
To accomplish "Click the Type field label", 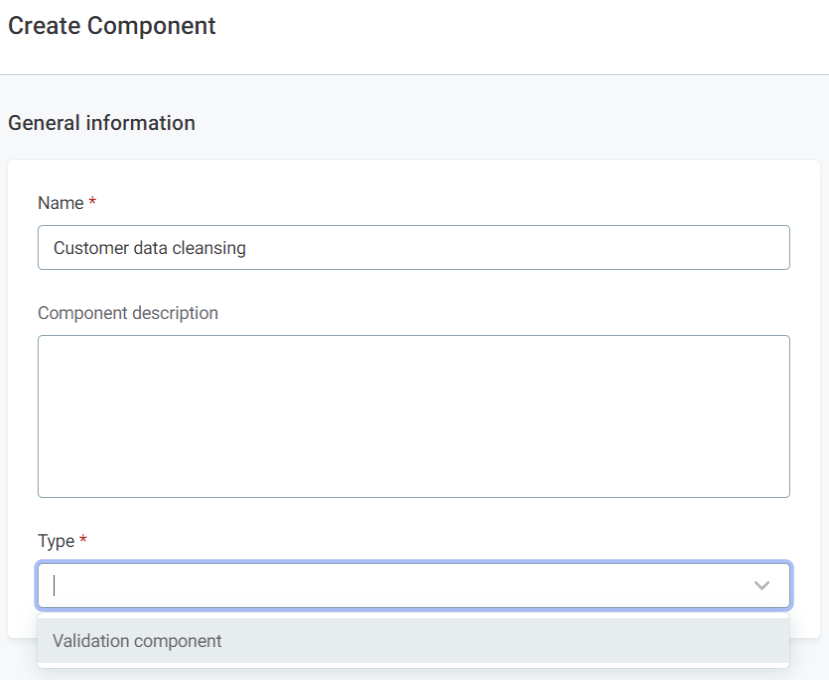I will point(56,541).
